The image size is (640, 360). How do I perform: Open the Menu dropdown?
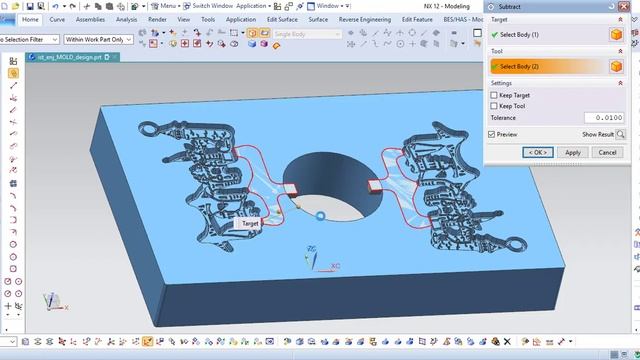point(165,6)
